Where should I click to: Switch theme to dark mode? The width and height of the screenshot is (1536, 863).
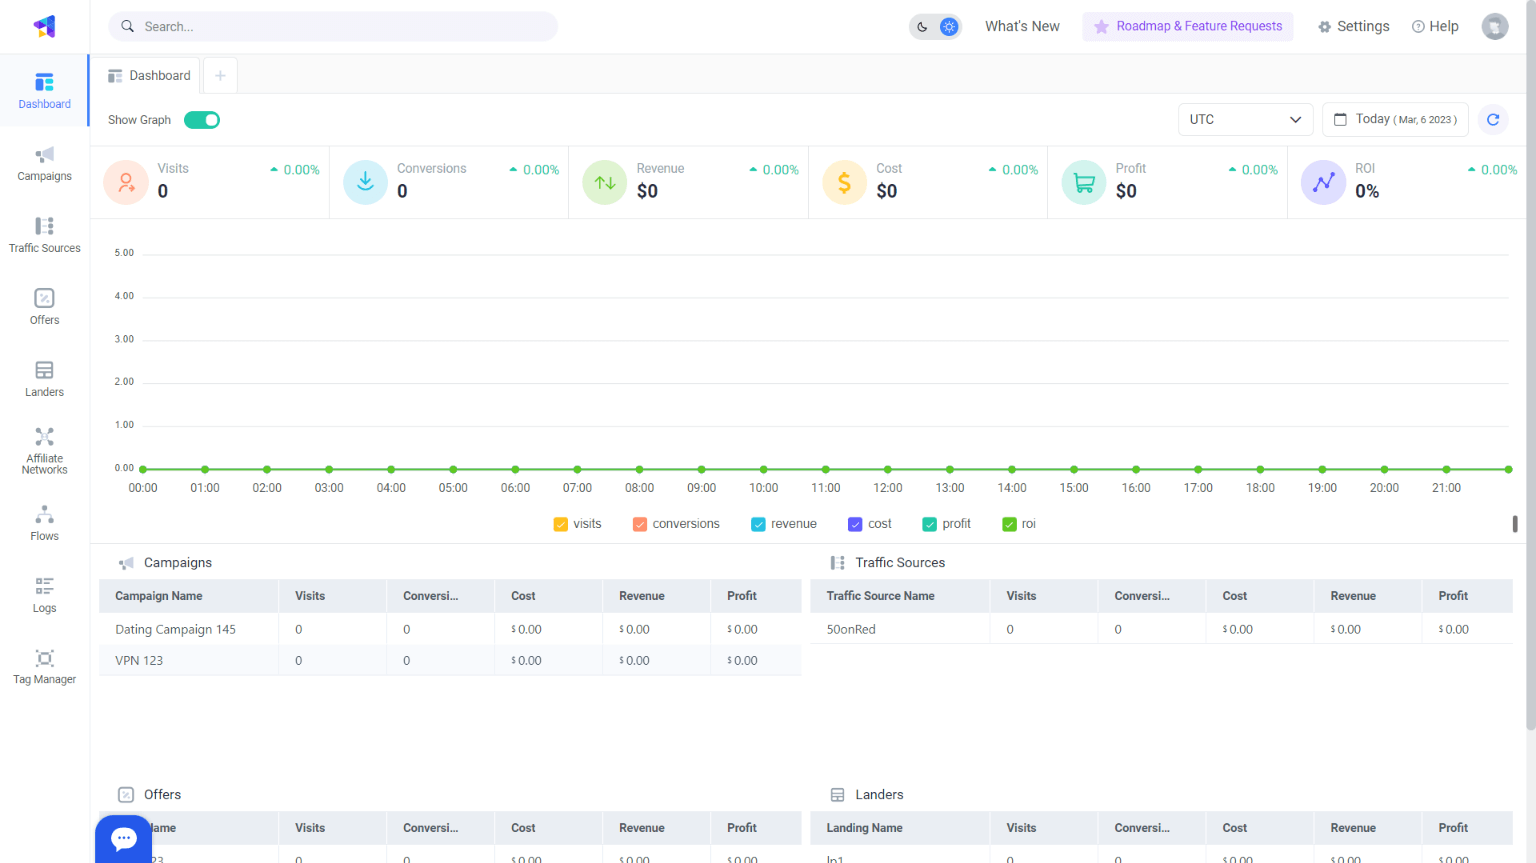922,26
